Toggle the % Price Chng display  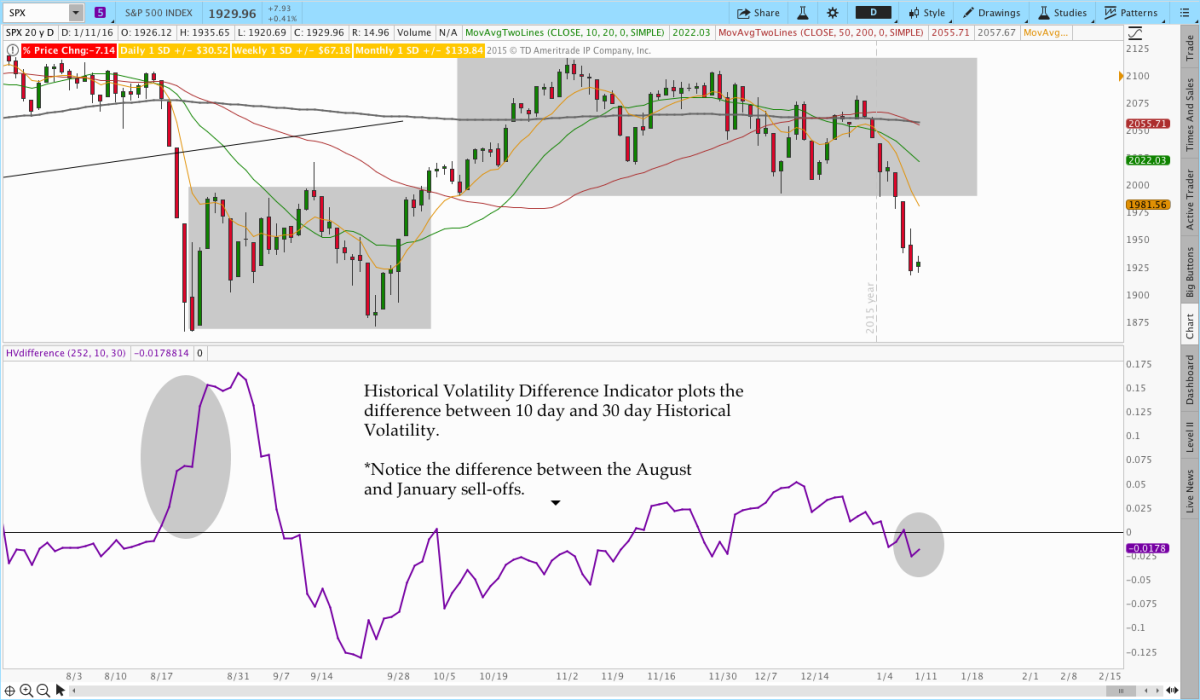click(70, 50)
